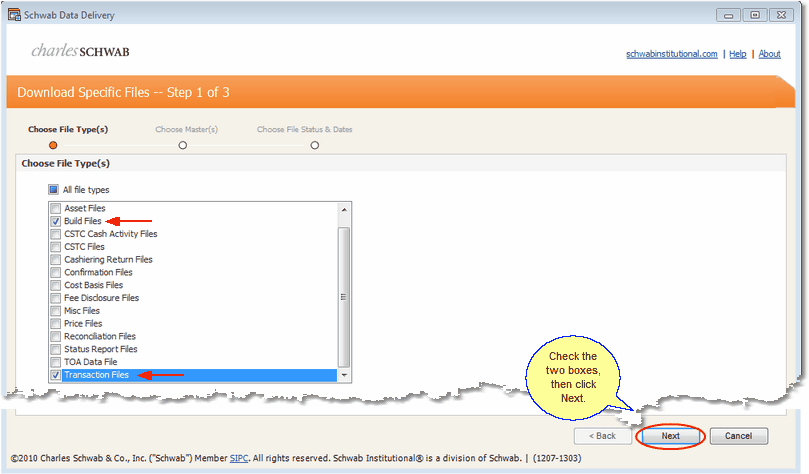The image size is (809, 474).
Task: Maximize the Schwab Data Delivery window
Action: tap(755, 15)
